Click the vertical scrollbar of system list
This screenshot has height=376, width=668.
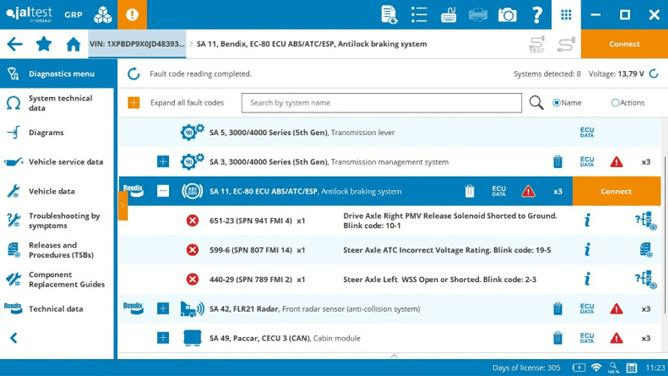pyautogui.click(x=665, y=236)
